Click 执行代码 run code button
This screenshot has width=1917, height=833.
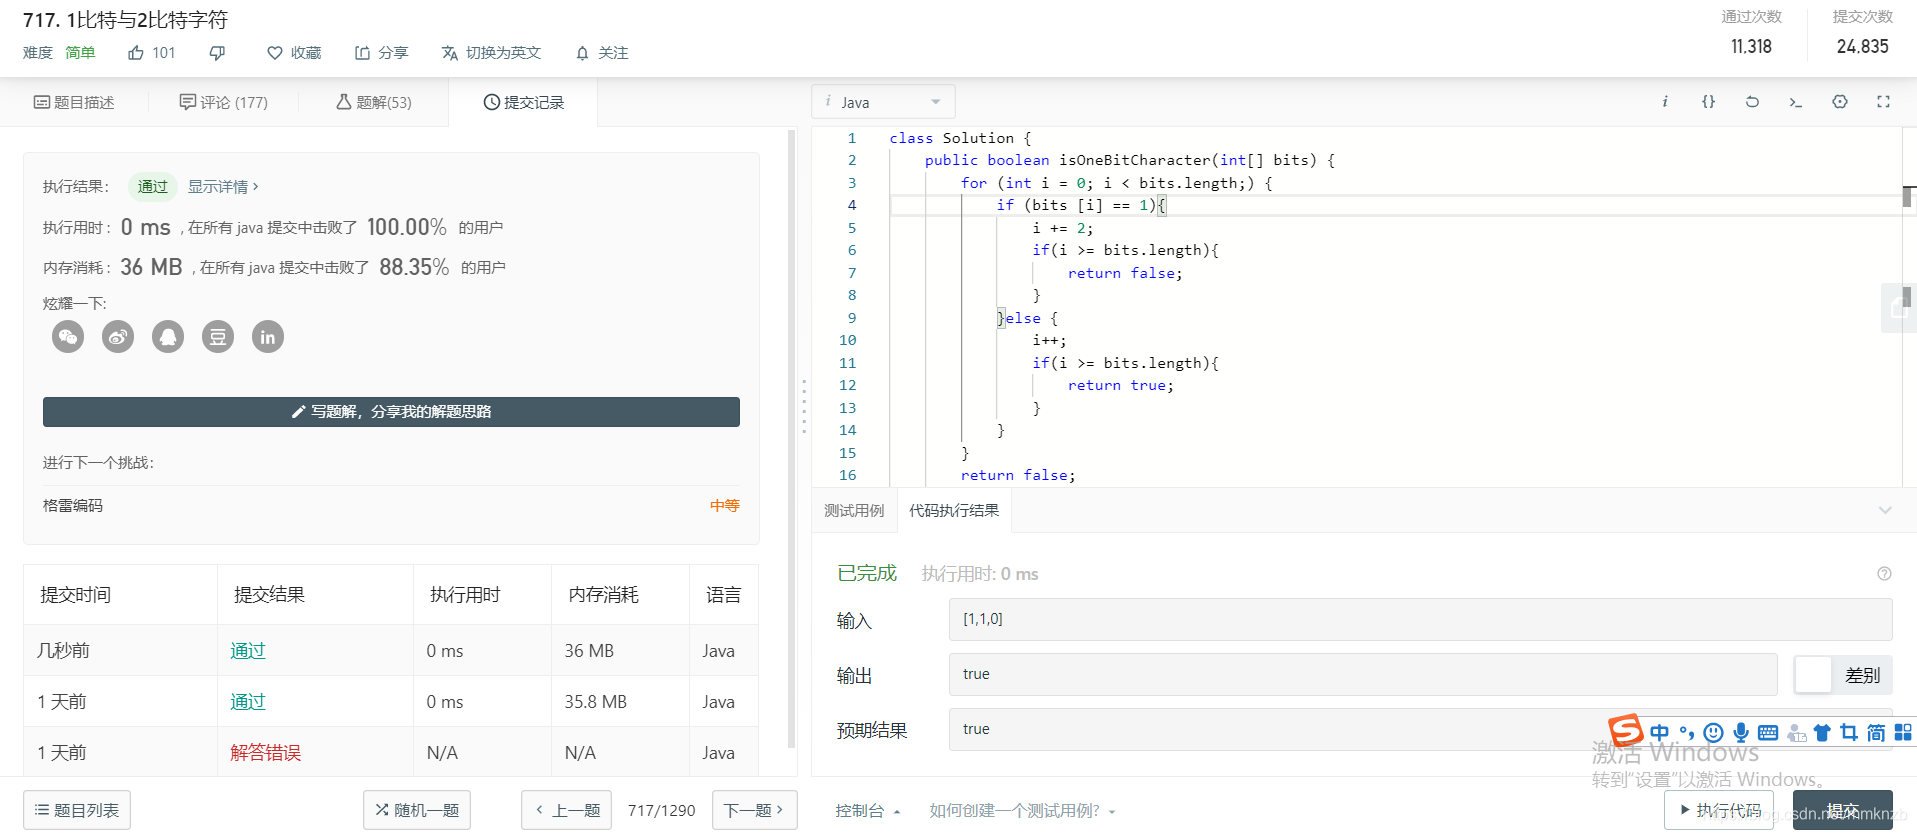1719,810
